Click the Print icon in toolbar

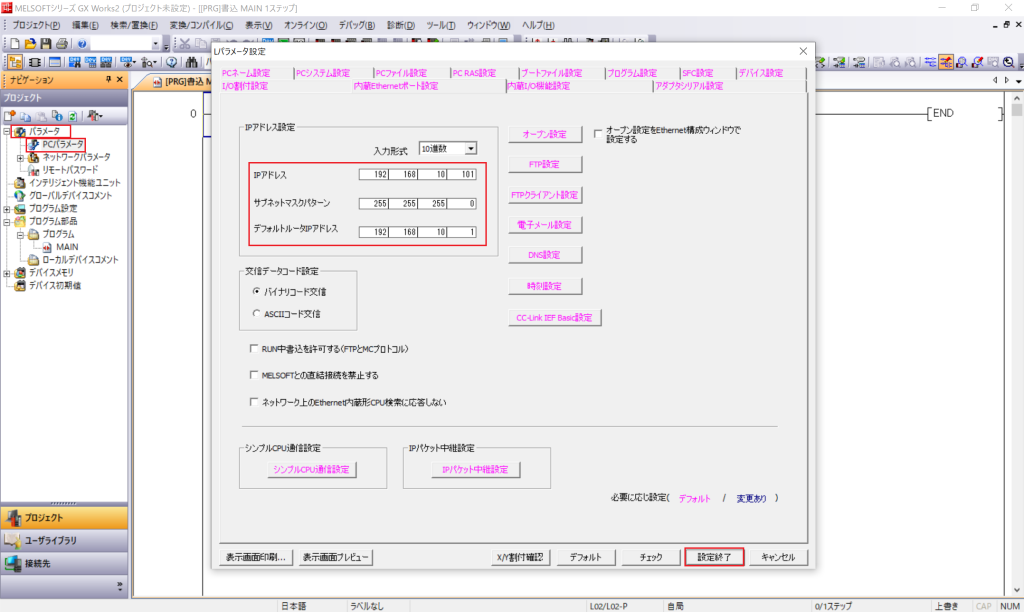pos(61,44)
